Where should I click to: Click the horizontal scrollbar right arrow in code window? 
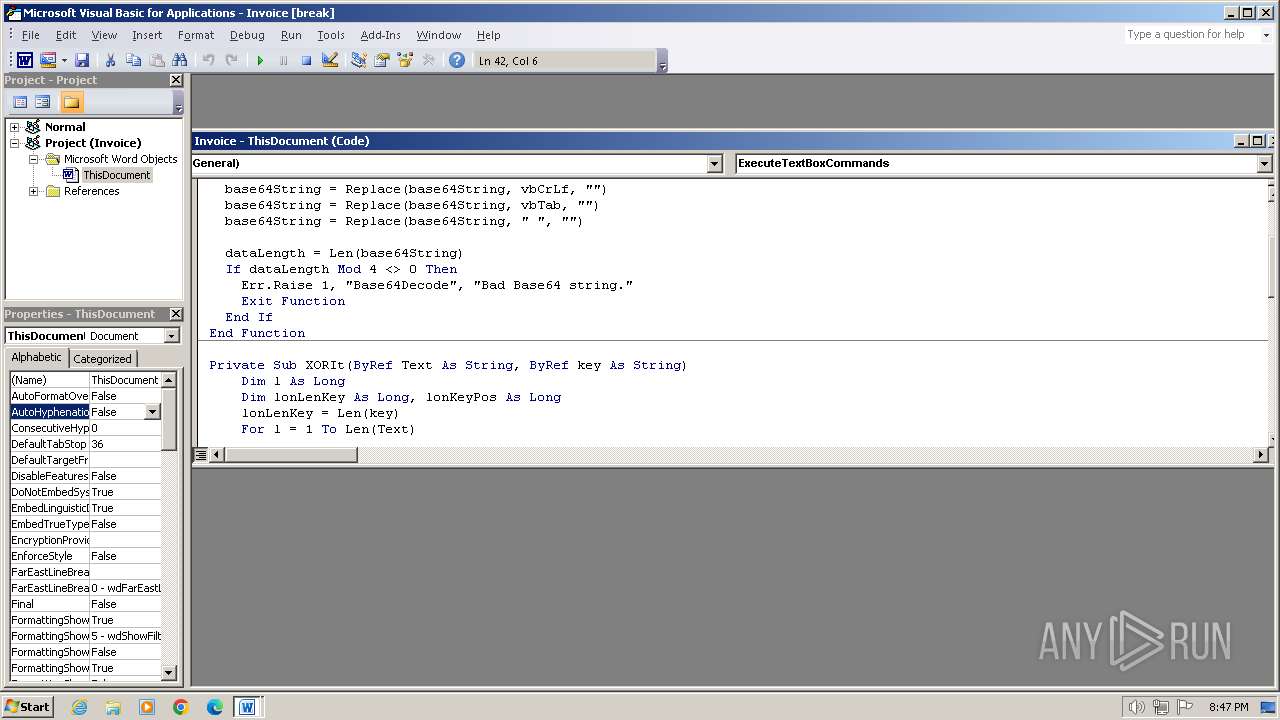pos(1260,455)
